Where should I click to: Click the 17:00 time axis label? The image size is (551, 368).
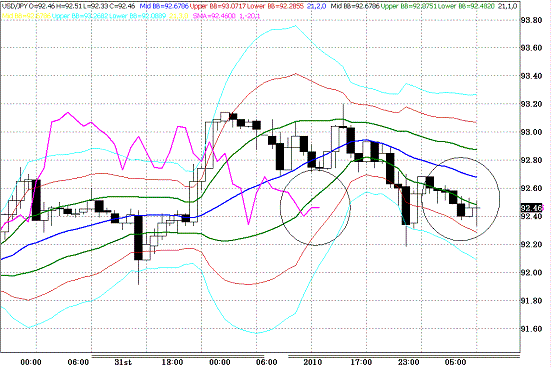tap(361, 362)
